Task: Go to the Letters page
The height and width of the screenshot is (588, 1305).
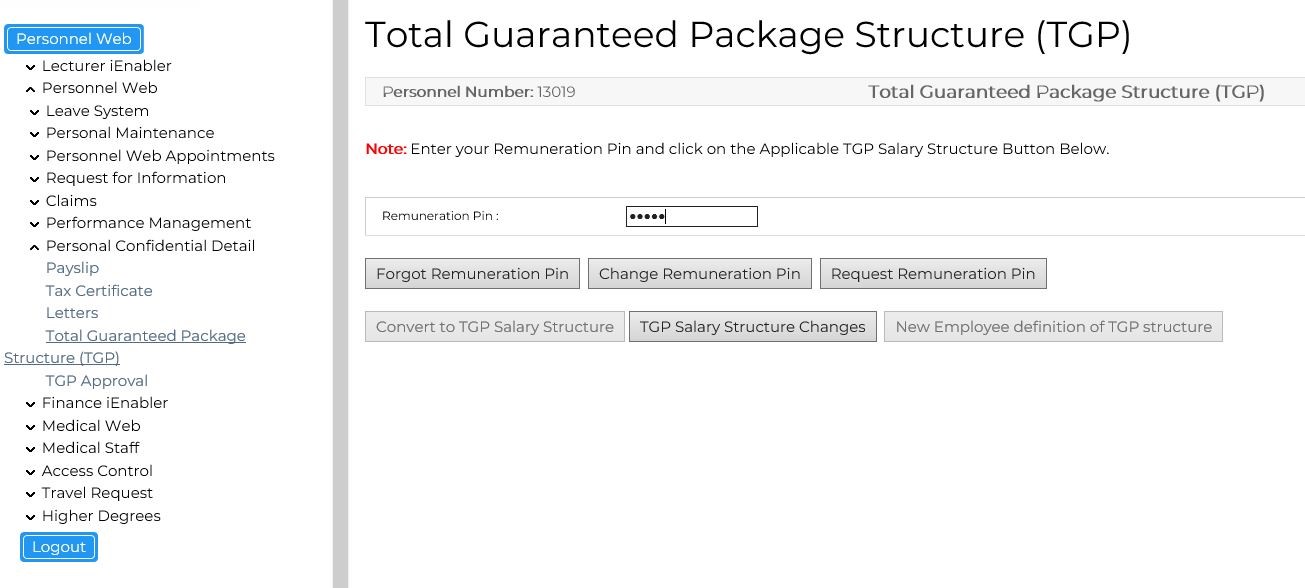Action: tap(72, 313)
